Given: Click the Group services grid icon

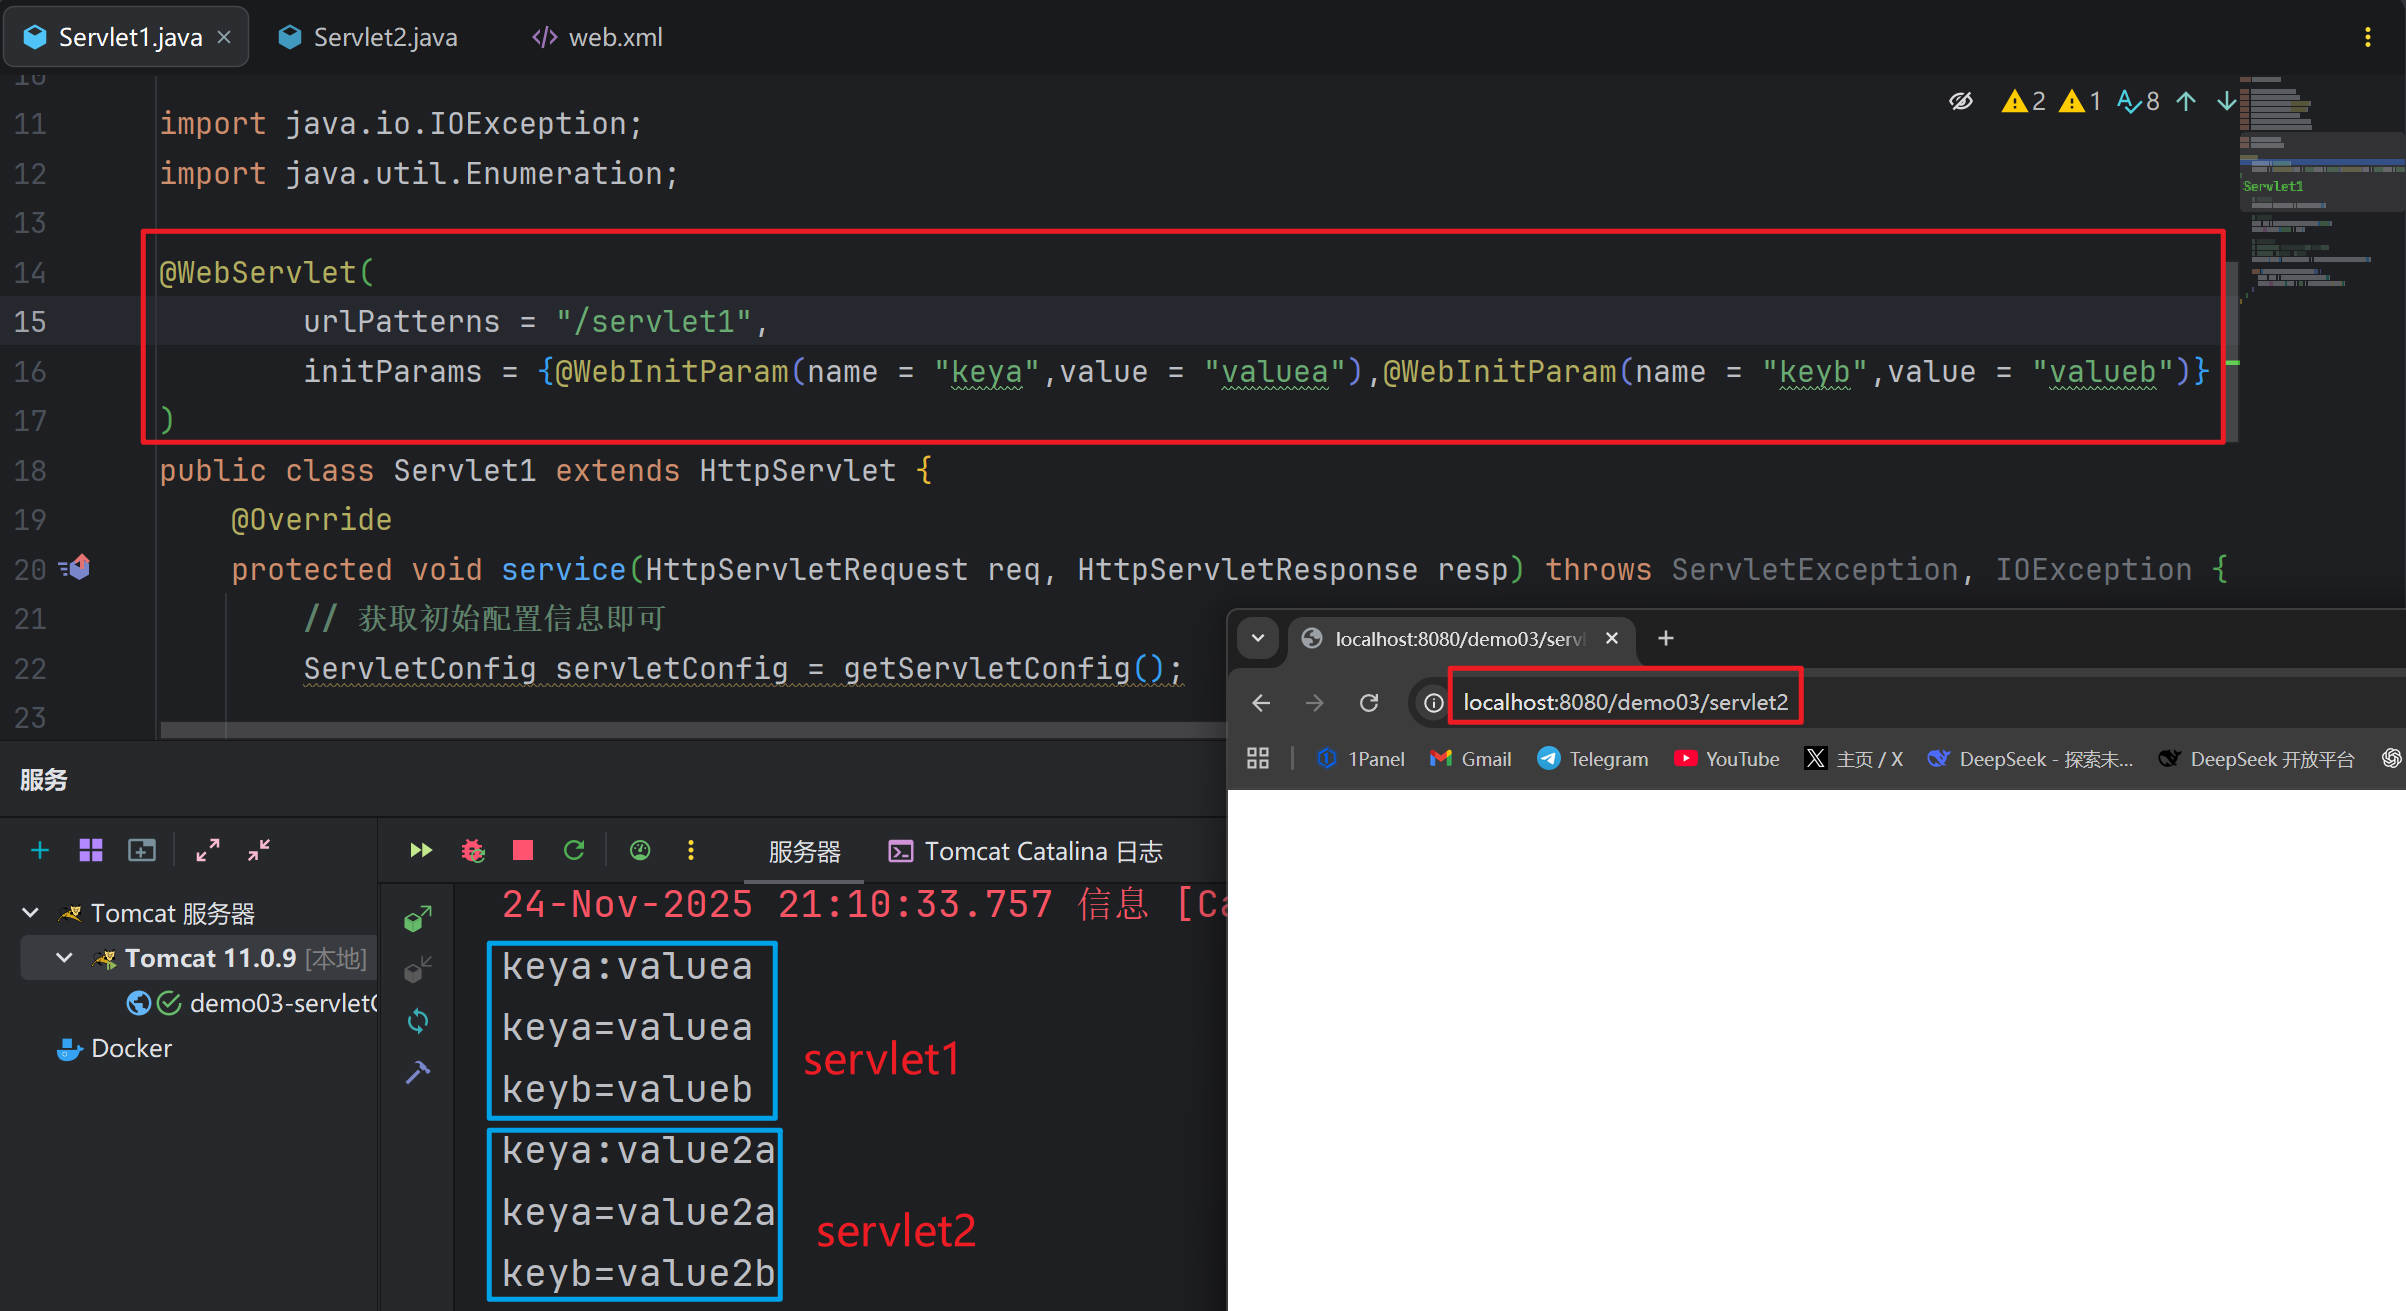Looking at the screenshot, I should (x=91, y=851).
